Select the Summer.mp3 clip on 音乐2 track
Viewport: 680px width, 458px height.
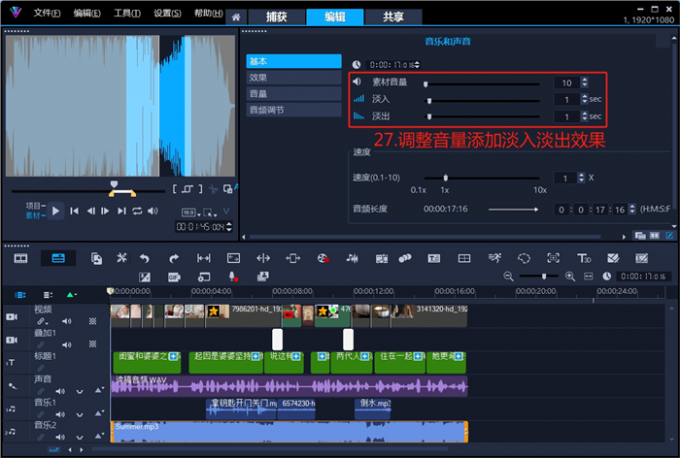coord(289,432)
